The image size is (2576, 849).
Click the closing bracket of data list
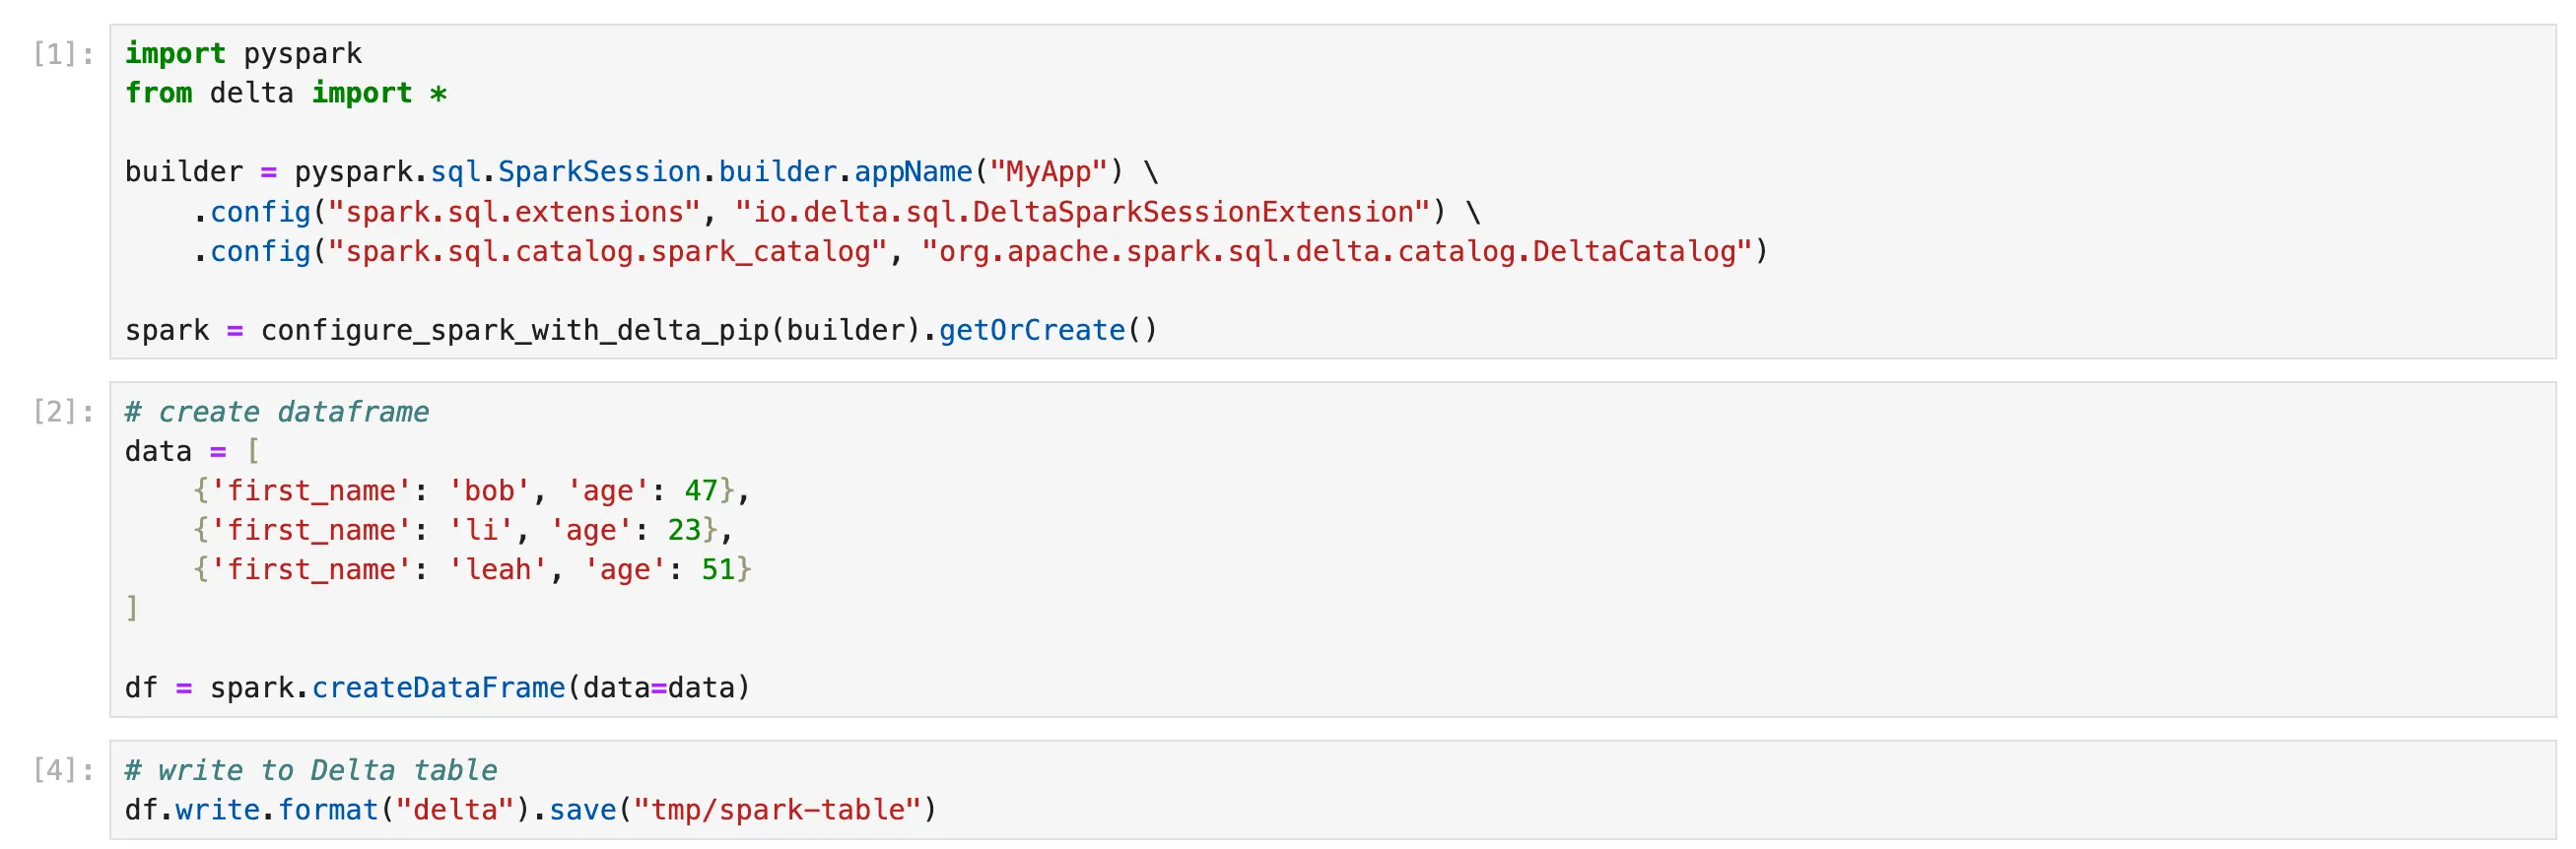pos(132,608)
